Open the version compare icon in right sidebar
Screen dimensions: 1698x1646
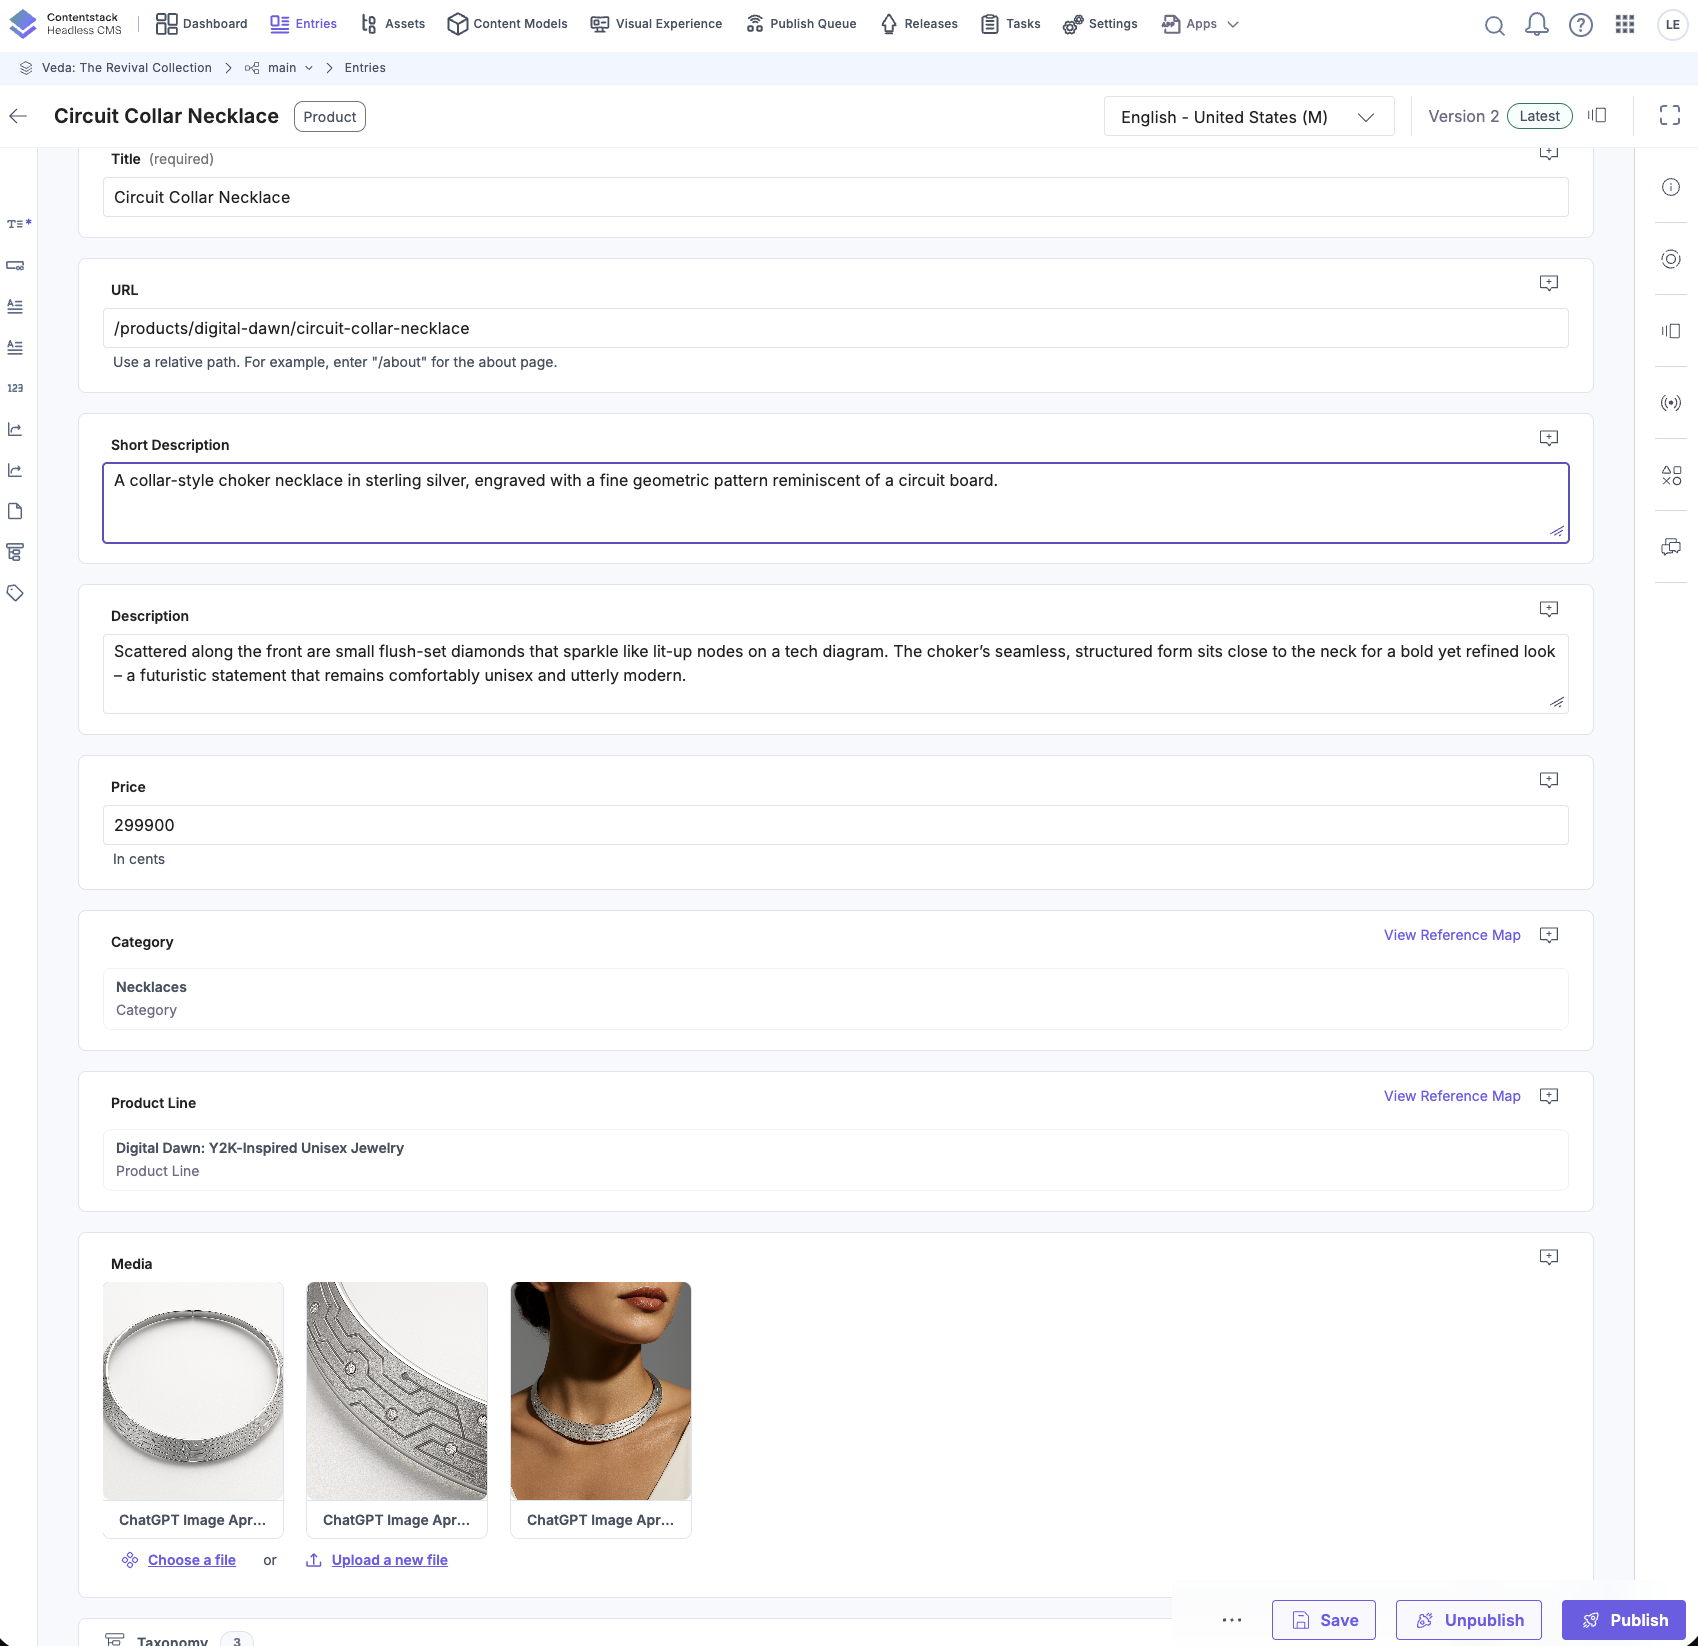[1671, 331]
